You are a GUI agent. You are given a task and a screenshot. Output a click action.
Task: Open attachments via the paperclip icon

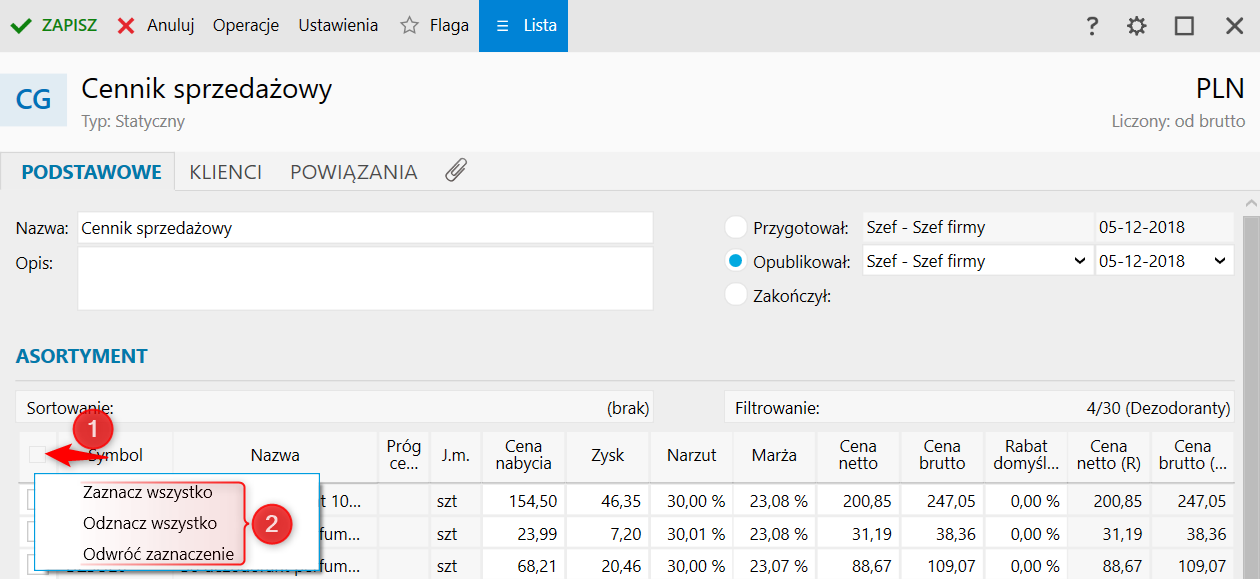[456, 171]
